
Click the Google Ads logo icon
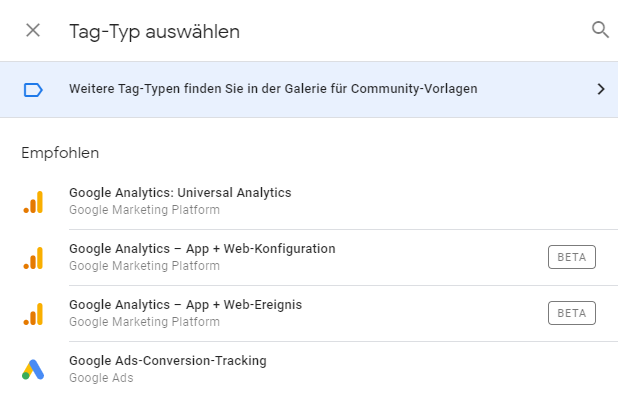33,369
